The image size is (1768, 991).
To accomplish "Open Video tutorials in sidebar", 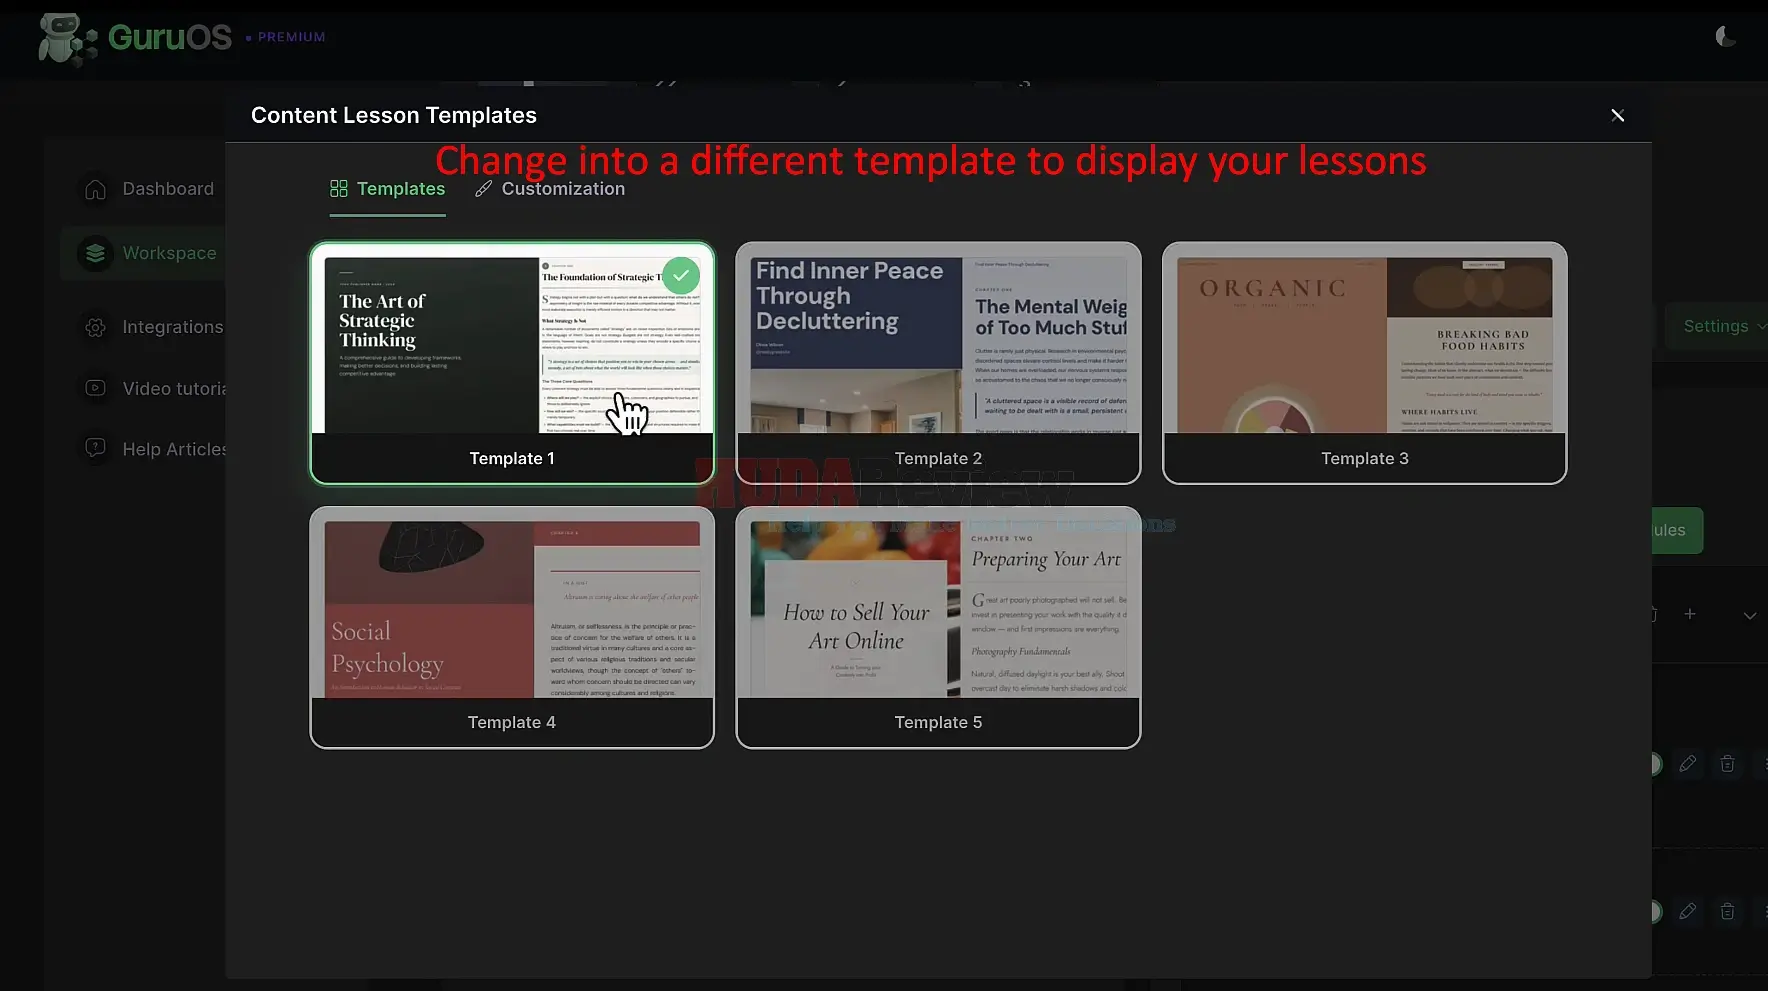I will coord(154,388).
